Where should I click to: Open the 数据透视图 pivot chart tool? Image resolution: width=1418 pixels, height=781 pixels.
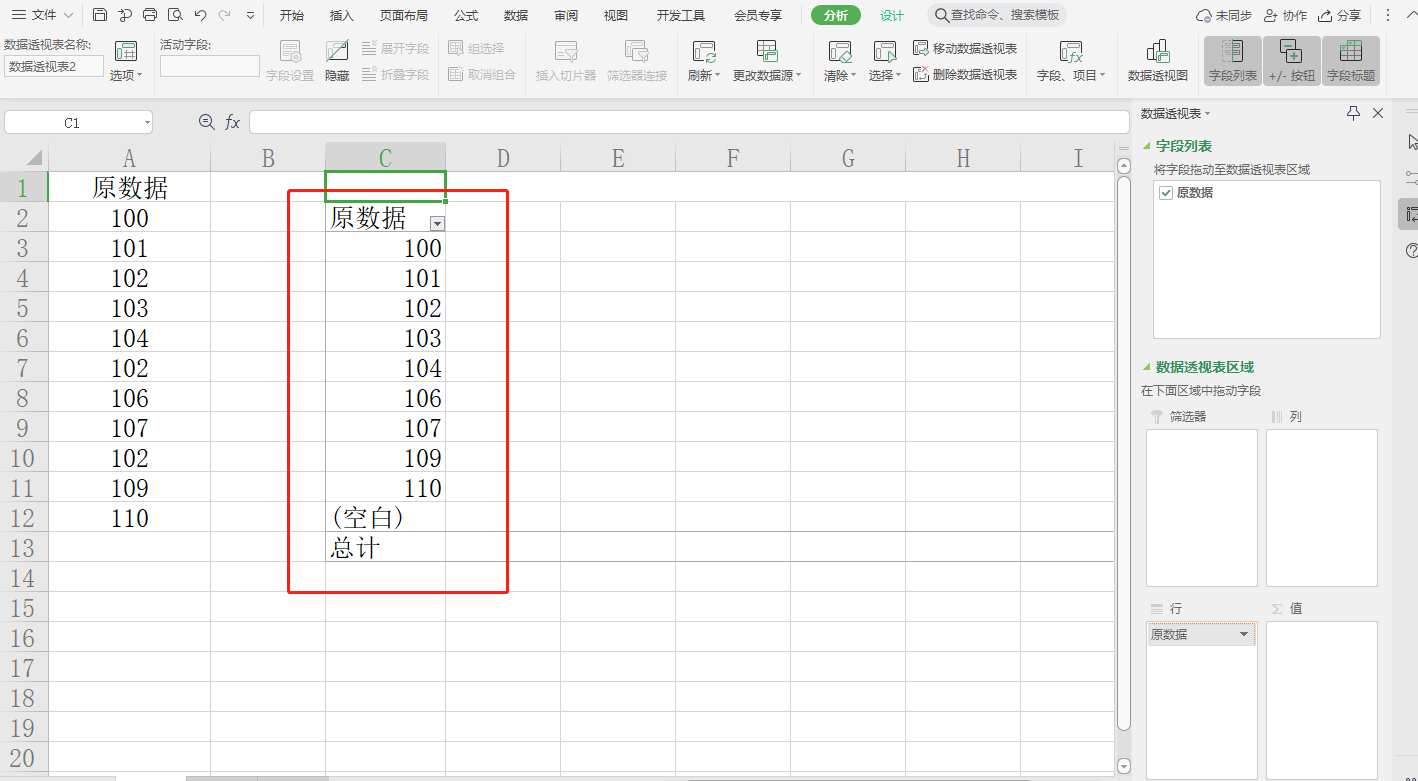coord(1158,53)
